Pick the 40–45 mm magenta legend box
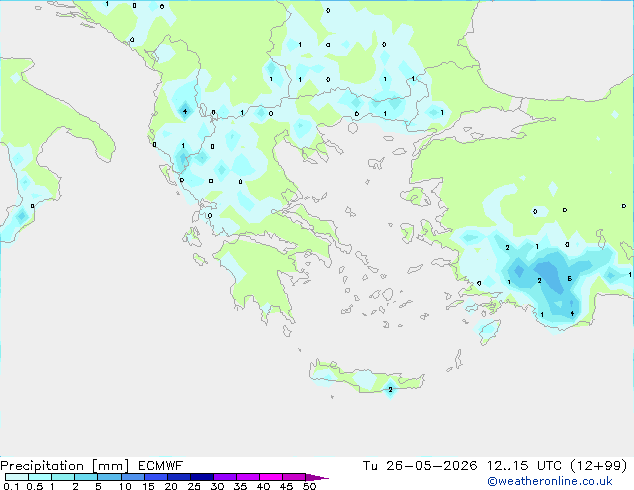Viewport: 634px width, 490px height. pyautogui.click(x=271, y=477)
